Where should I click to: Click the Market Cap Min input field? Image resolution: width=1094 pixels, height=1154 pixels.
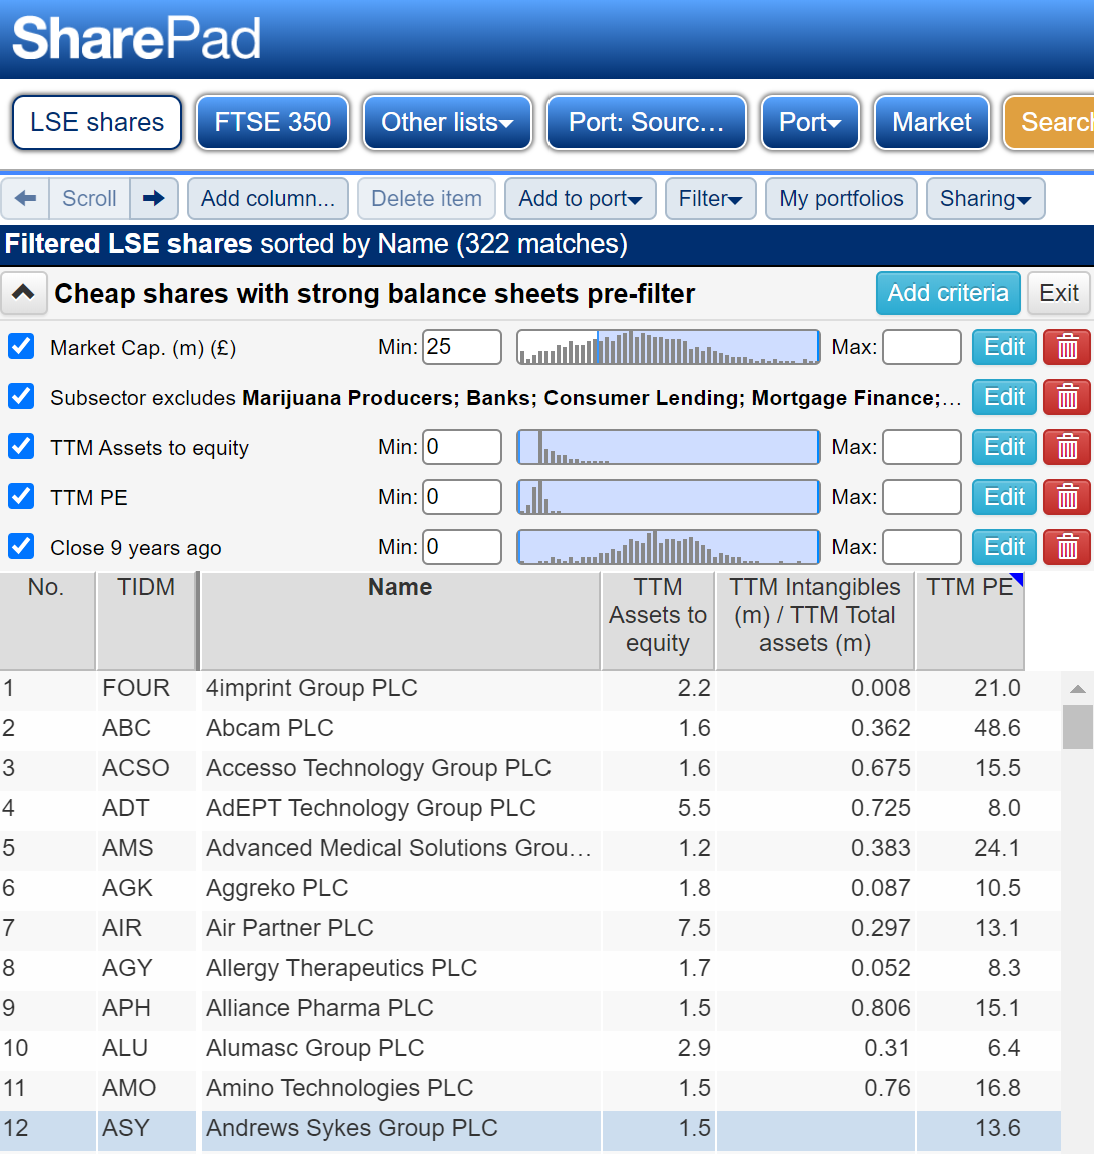click(462, 347)
